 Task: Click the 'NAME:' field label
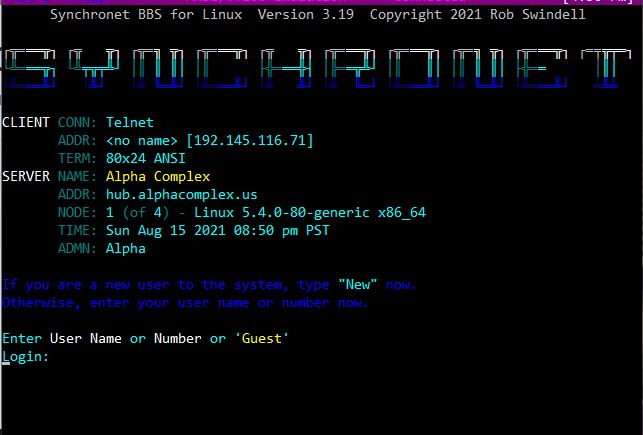point(78,177)
